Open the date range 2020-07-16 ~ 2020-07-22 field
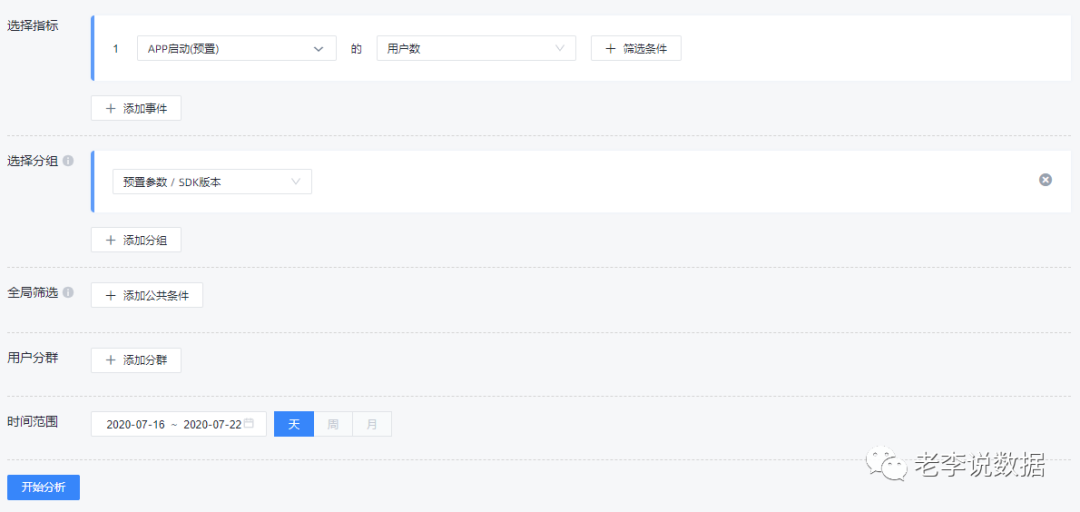This screenshot has width=1080, height=512. 179,424
